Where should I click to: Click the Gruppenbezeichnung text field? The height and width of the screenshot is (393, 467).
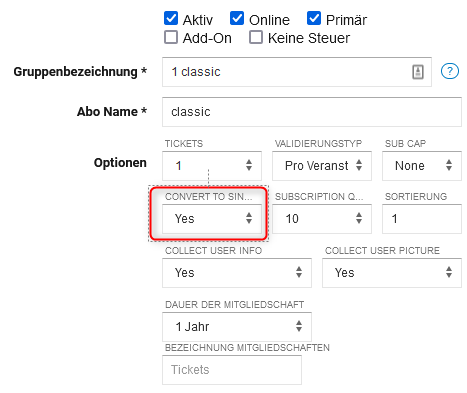297,72
